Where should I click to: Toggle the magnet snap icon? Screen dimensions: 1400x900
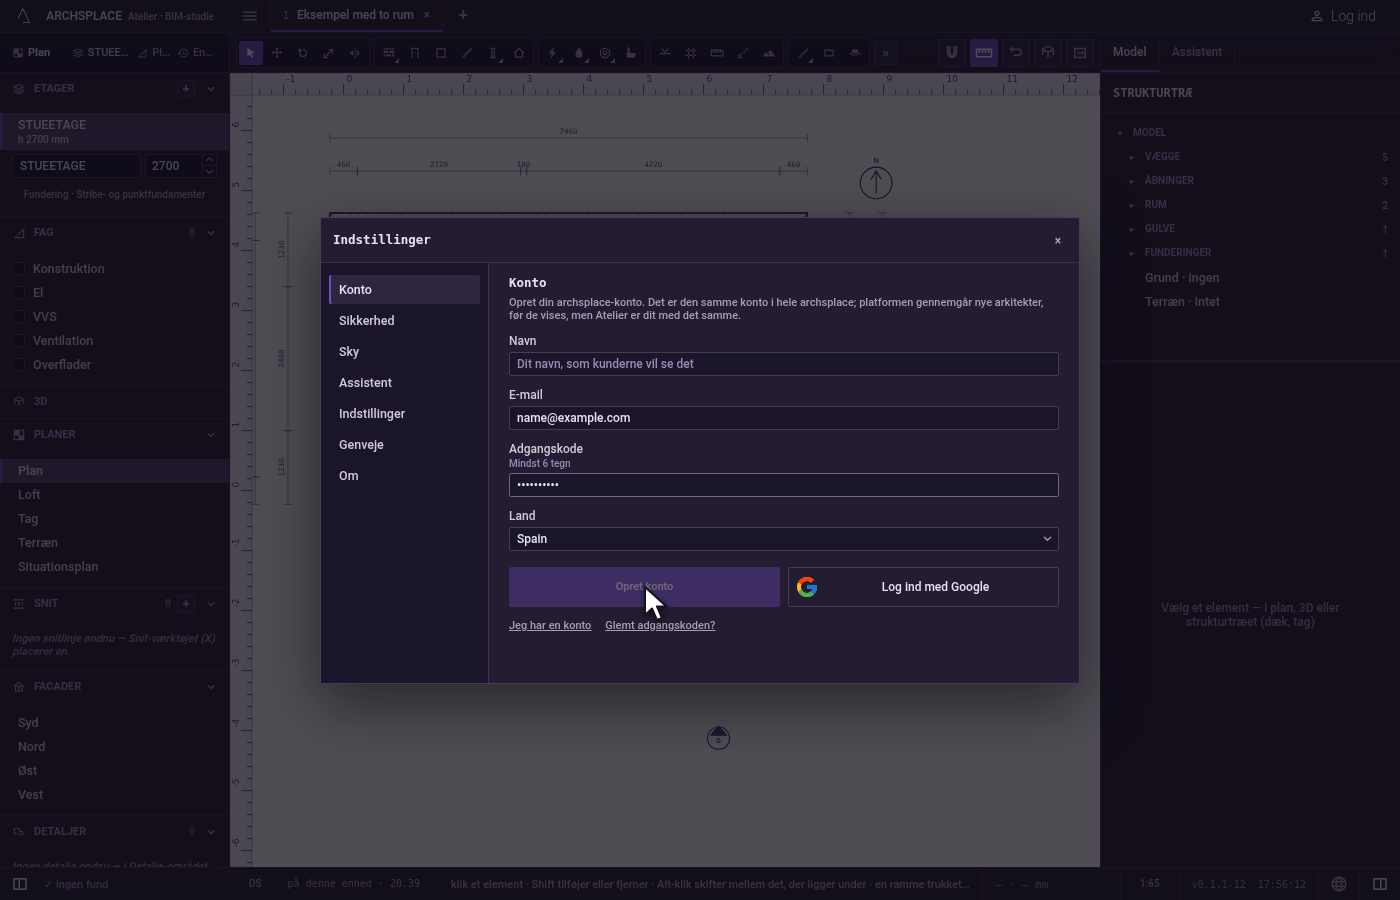tap(952, 53)
